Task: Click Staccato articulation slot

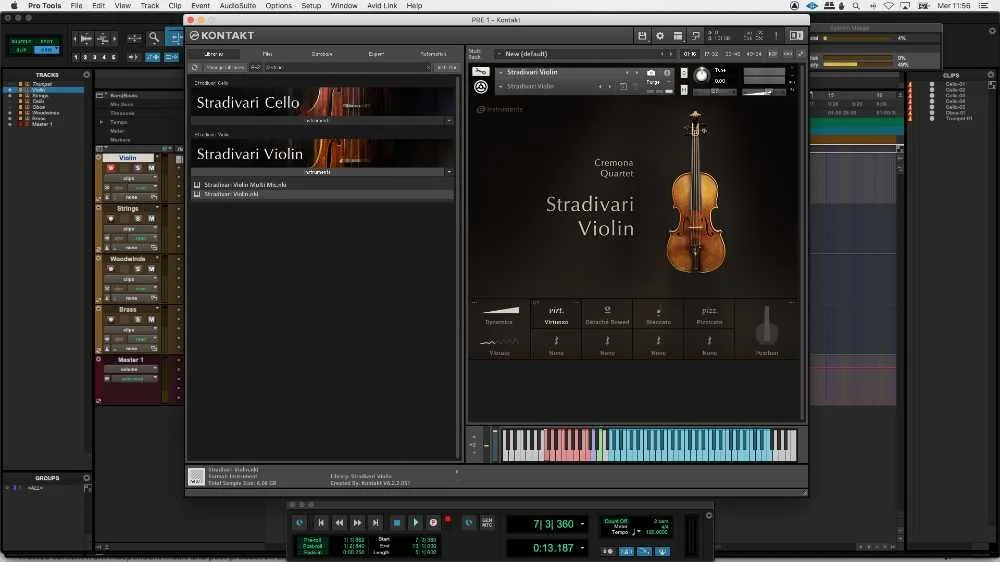Action: [658, 314]
